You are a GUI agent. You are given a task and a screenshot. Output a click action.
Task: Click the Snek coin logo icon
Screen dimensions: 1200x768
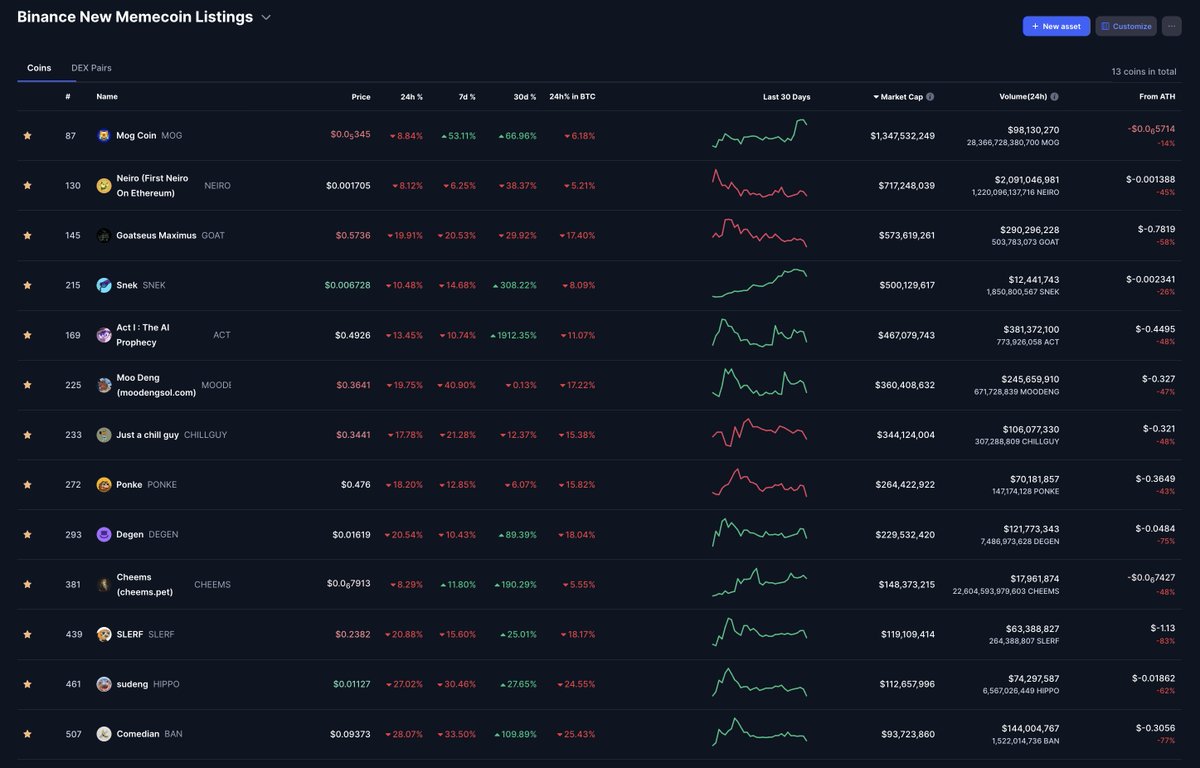103,285
